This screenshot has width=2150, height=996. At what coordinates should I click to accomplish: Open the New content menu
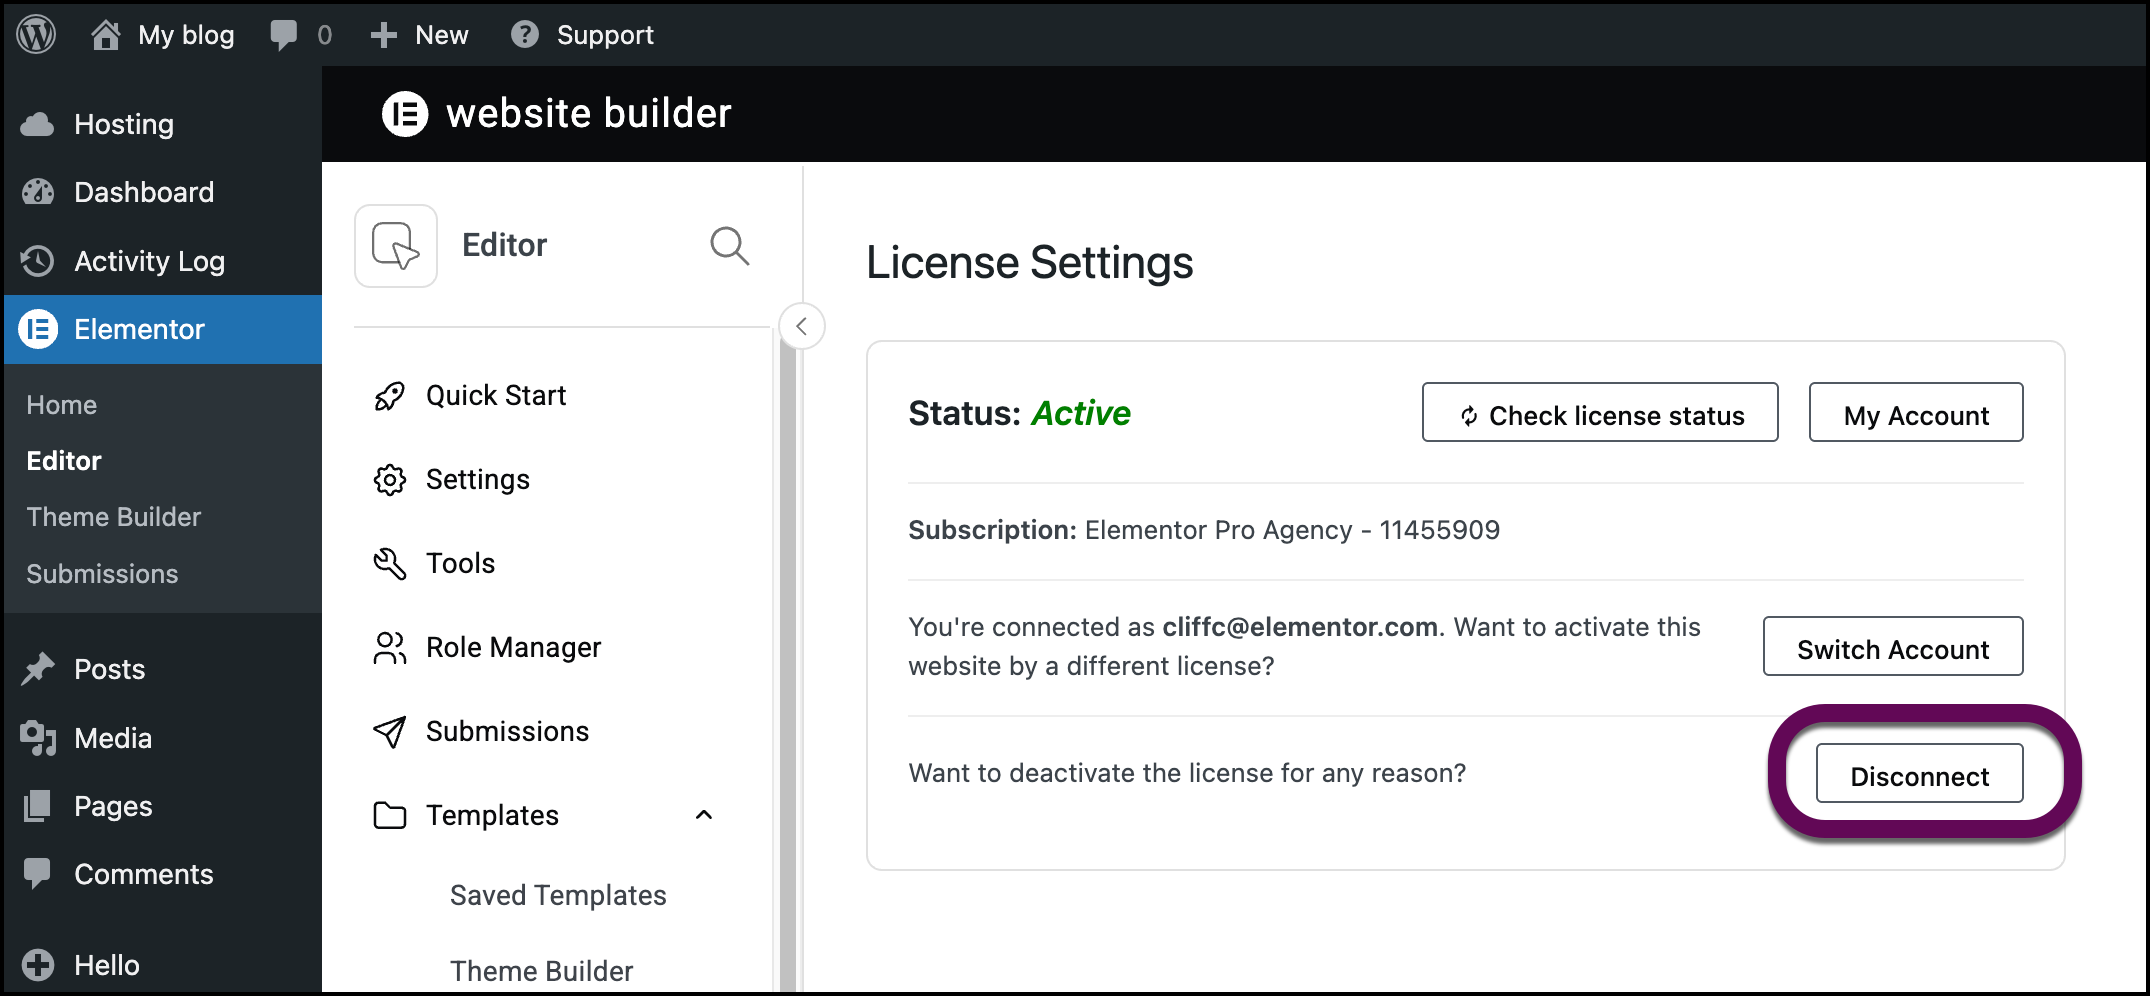coord(420,35)
